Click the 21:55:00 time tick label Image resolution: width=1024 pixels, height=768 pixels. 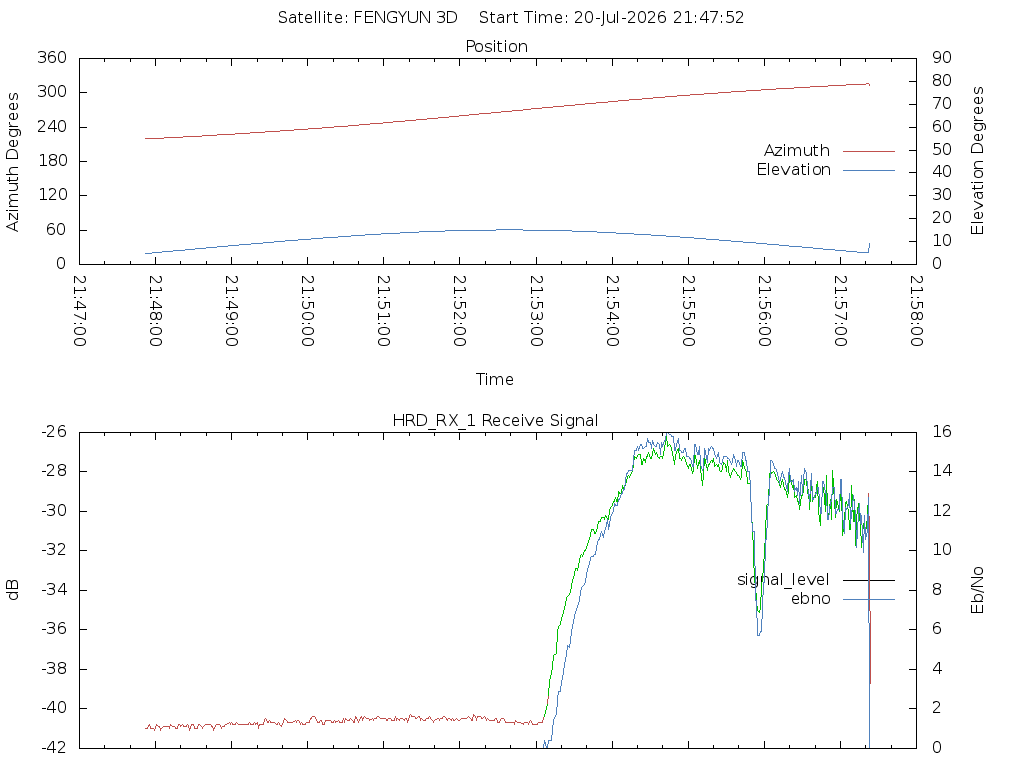[x=688, y=311]
